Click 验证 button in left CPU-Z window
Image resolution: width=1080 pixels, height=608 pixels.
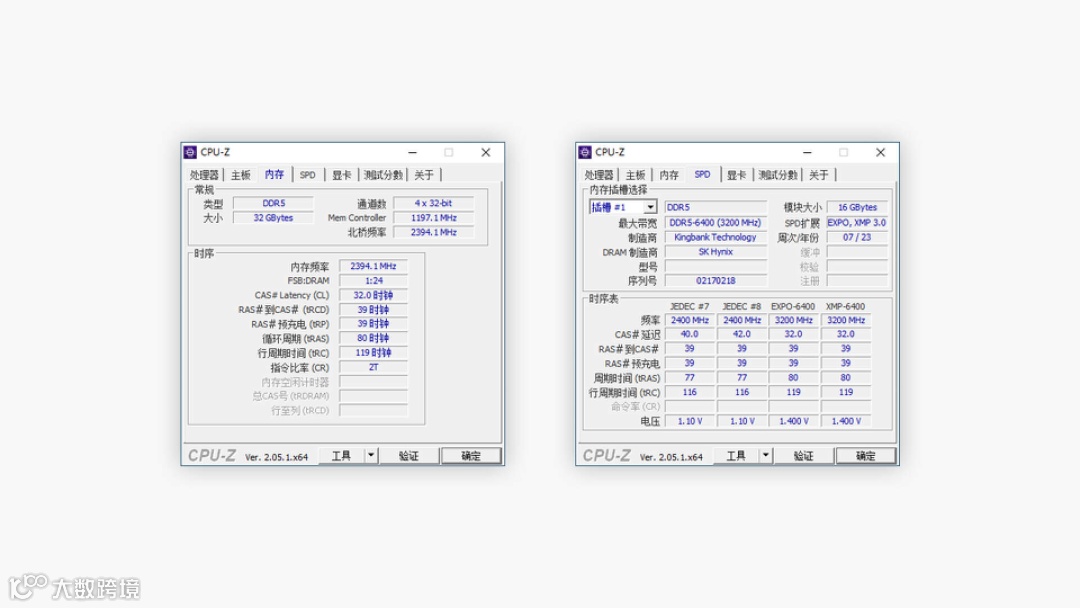pos(408,456)
